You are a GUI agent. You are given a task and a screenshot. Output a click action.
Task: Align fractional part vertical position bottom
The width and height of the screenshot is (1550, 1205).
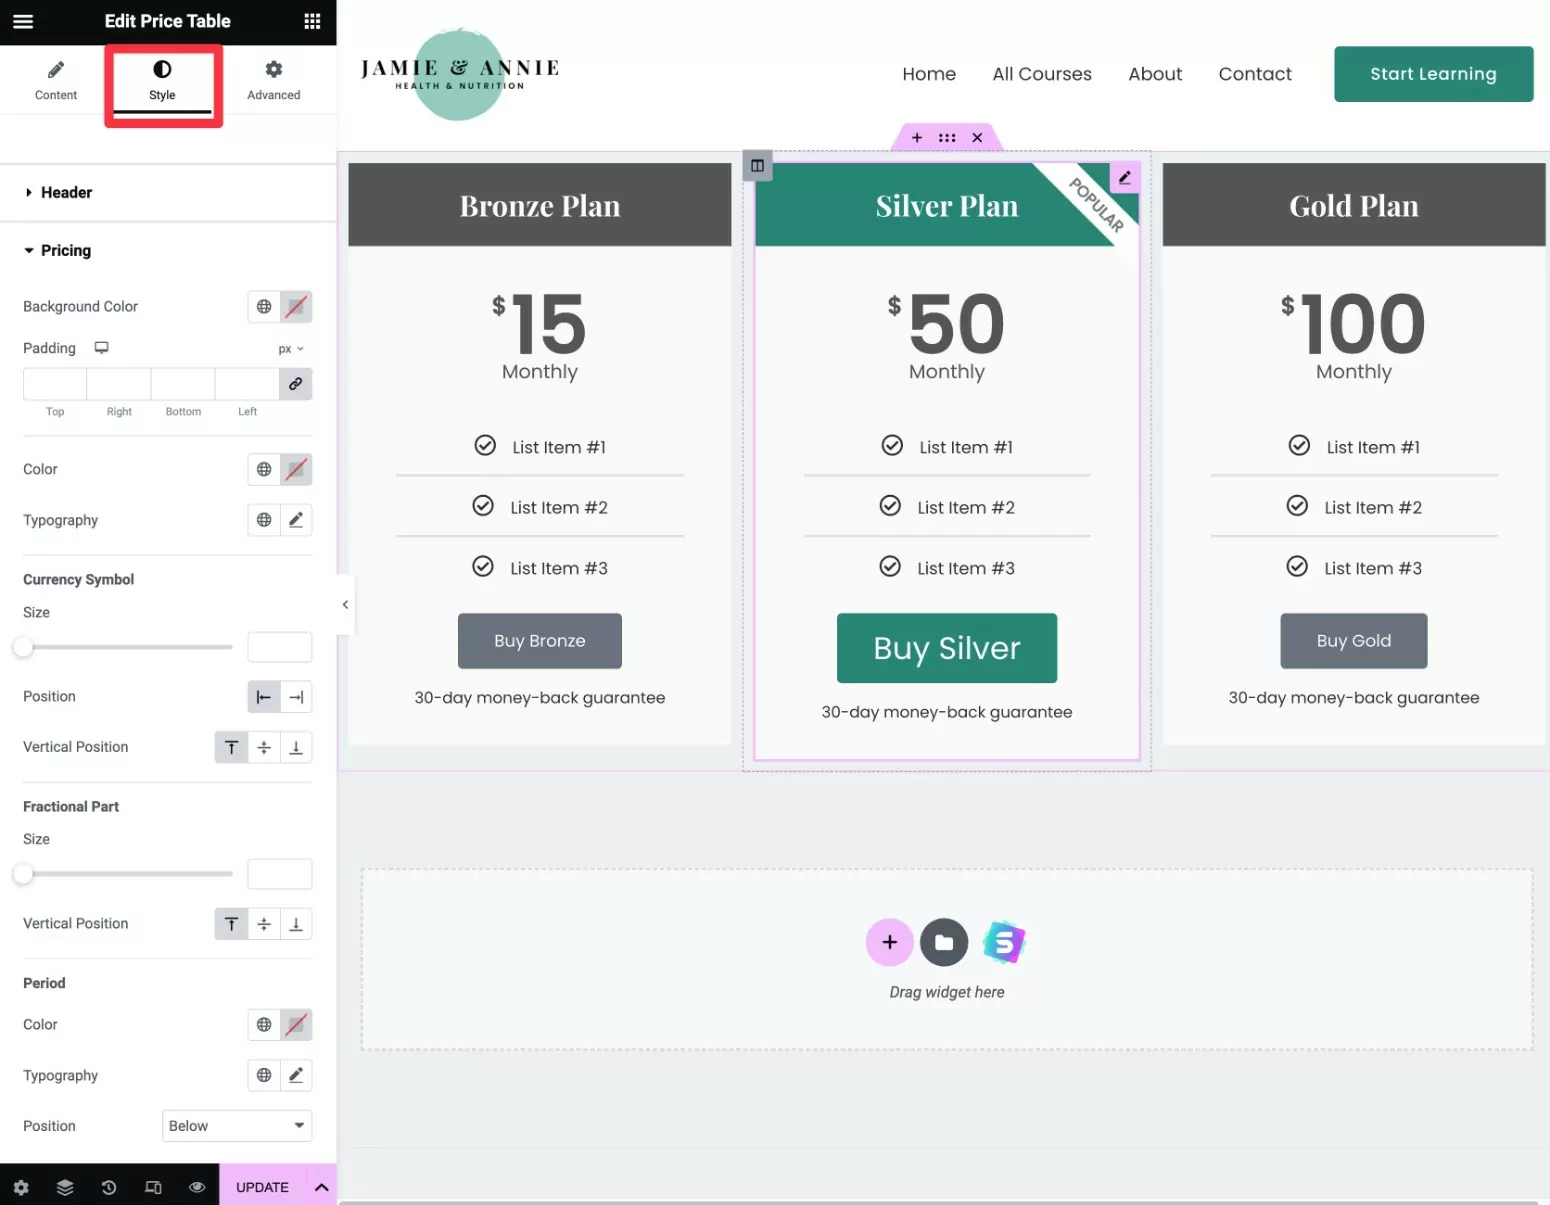(296, 924)
